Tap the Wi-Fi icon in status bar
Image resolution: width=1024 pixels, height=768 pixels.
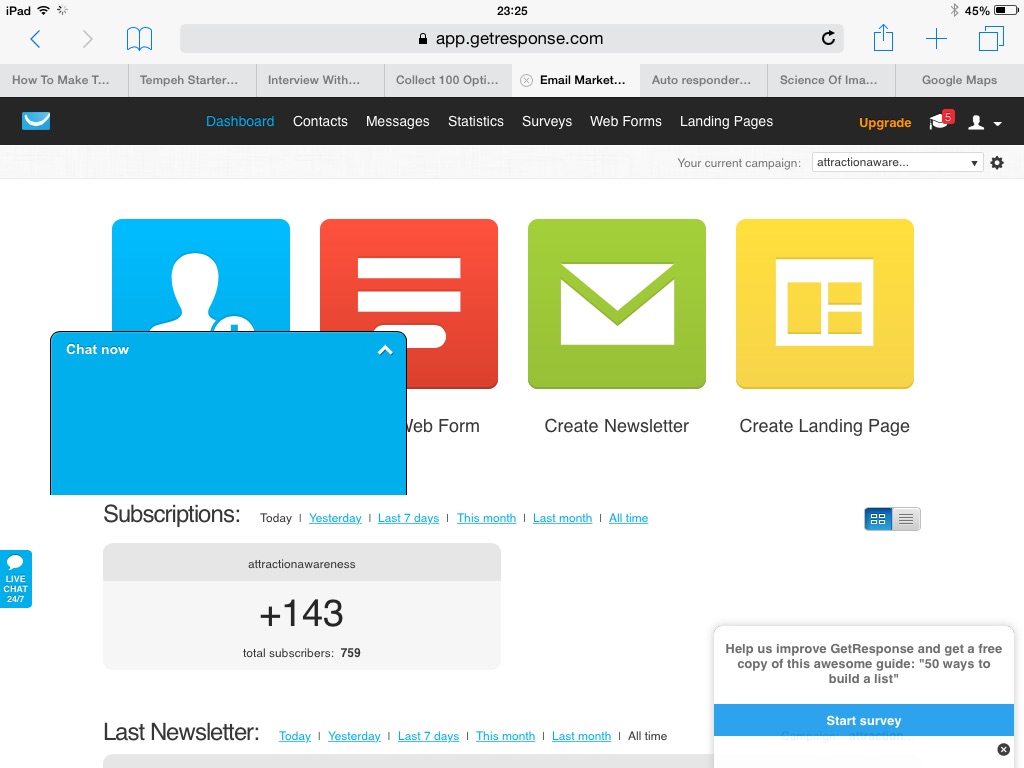point(43,10)
